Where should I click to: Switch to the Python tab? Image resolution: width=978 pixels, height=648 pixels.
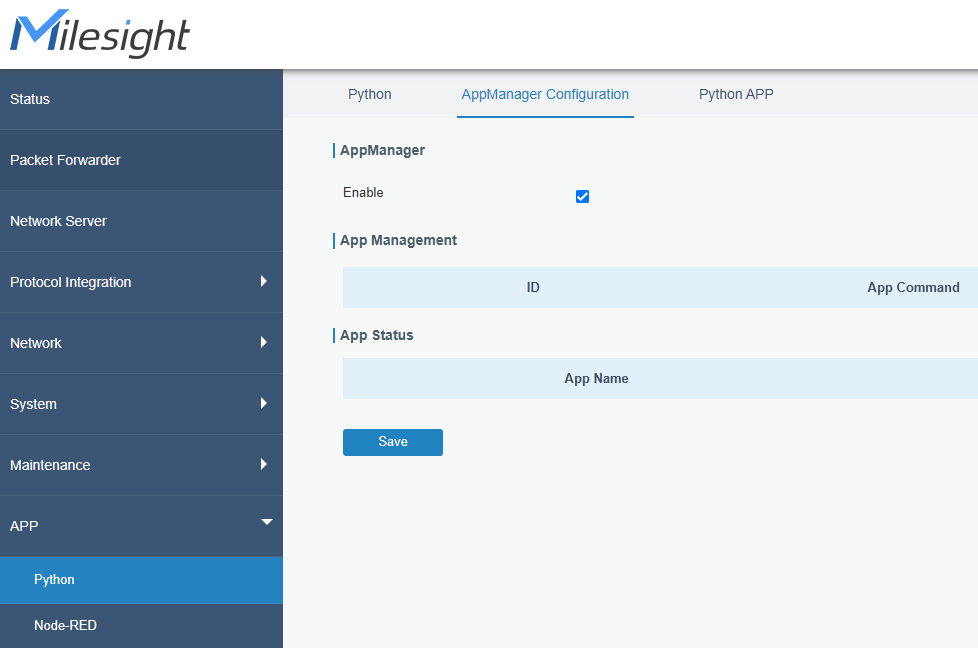pyautogui.click(x=369, y=95)
